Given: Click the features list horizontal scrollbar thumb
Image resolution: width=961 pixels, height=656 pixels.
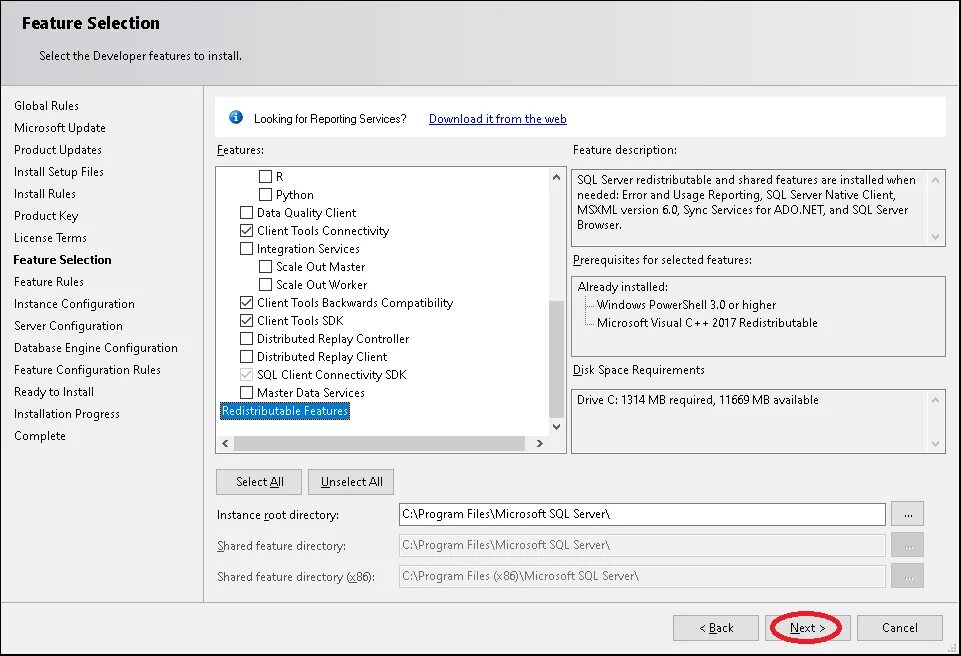Looking at the screenshot, I should (379, 443).
